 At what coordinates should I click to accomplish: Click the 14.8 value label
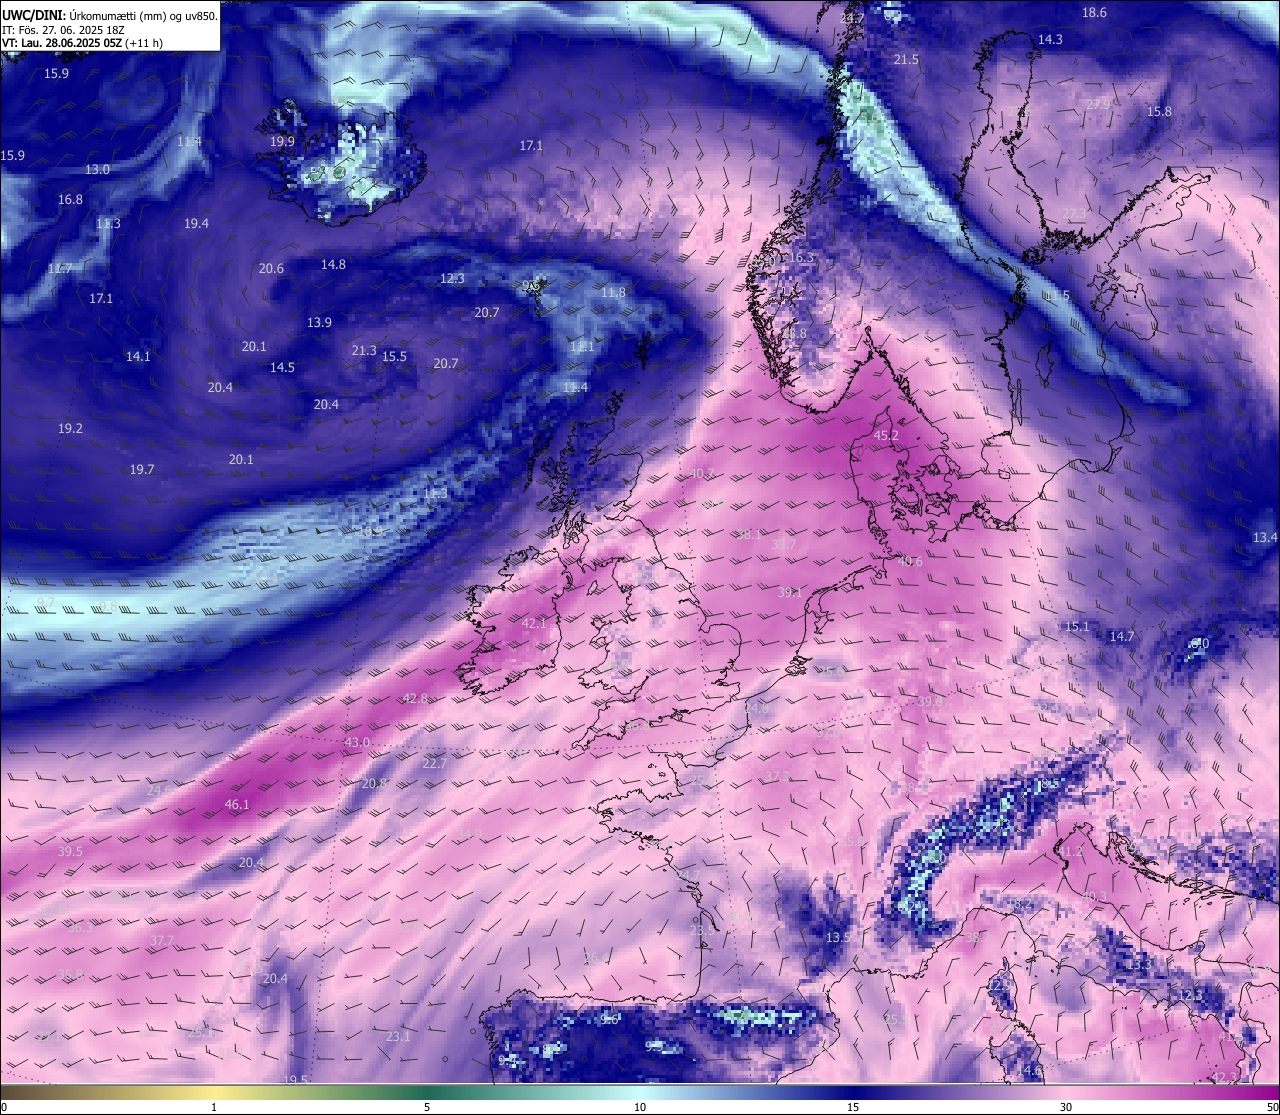[333, 264]
